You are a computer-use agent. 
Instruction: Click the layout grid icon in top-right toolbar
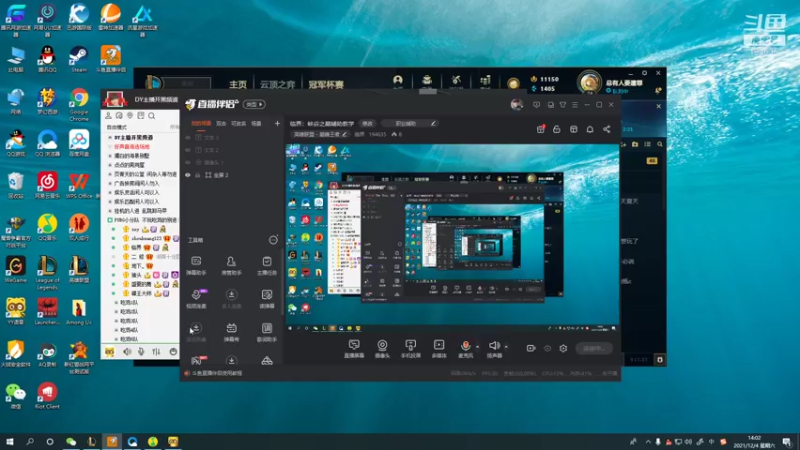coord(573,130)
